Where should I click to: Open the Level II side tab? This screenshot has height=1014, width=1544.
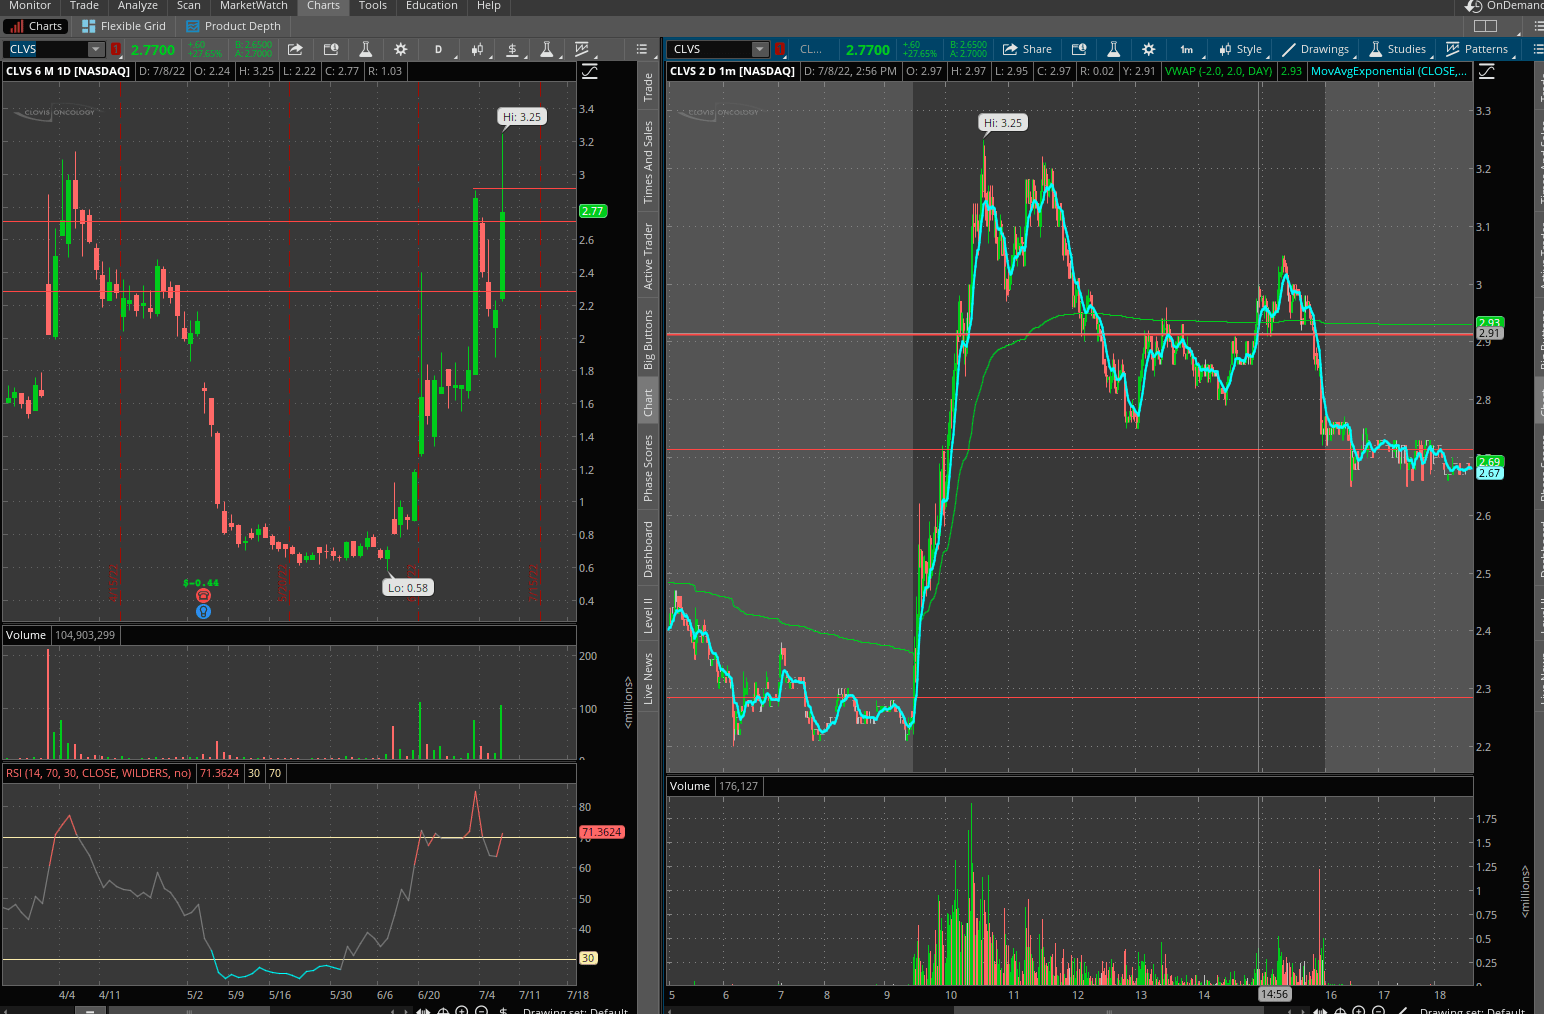648,615
